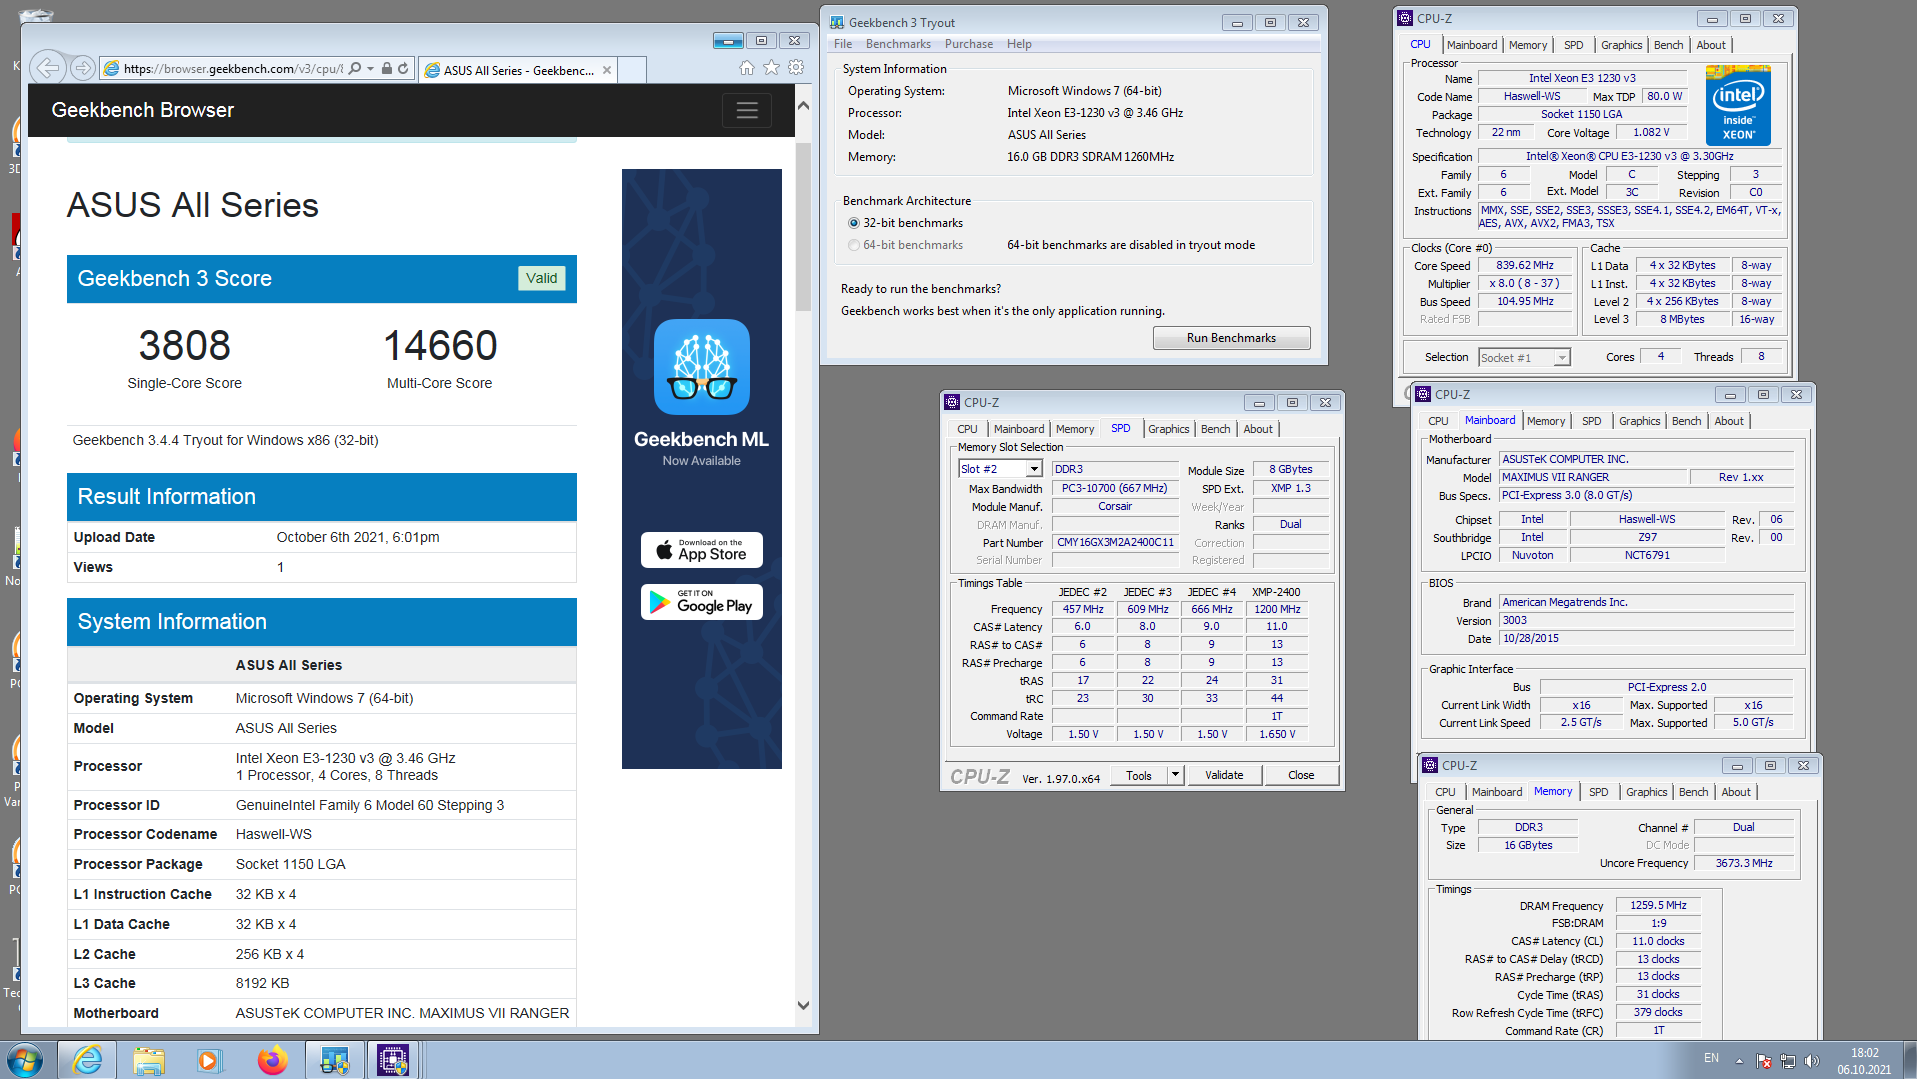Click the Geekbench ML app icon
The height and width of the screenshot is (1079, 1917).
(702, 367)
